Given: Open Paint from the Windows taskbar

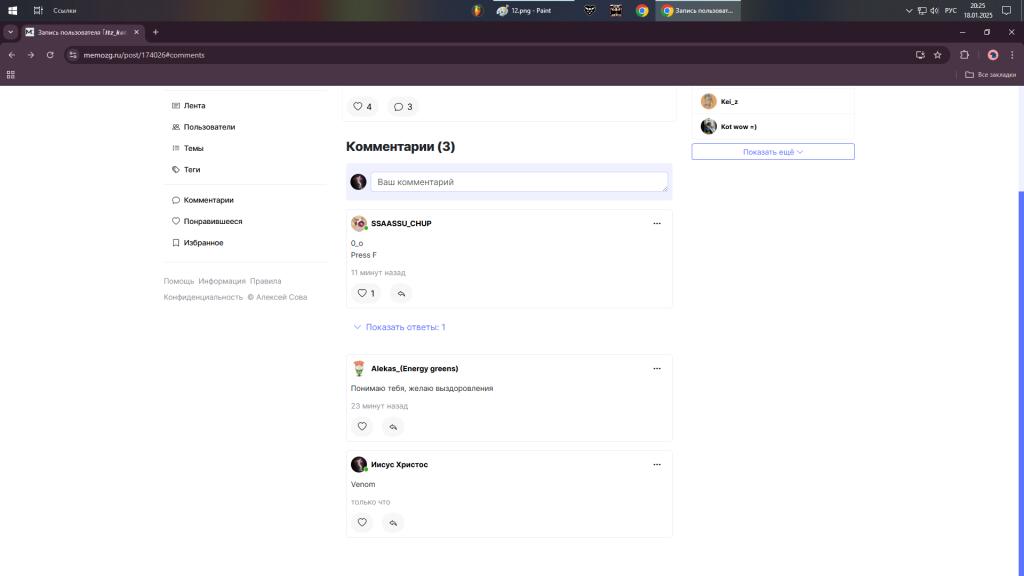Looking at the screenshot, I should click(524, 10).
